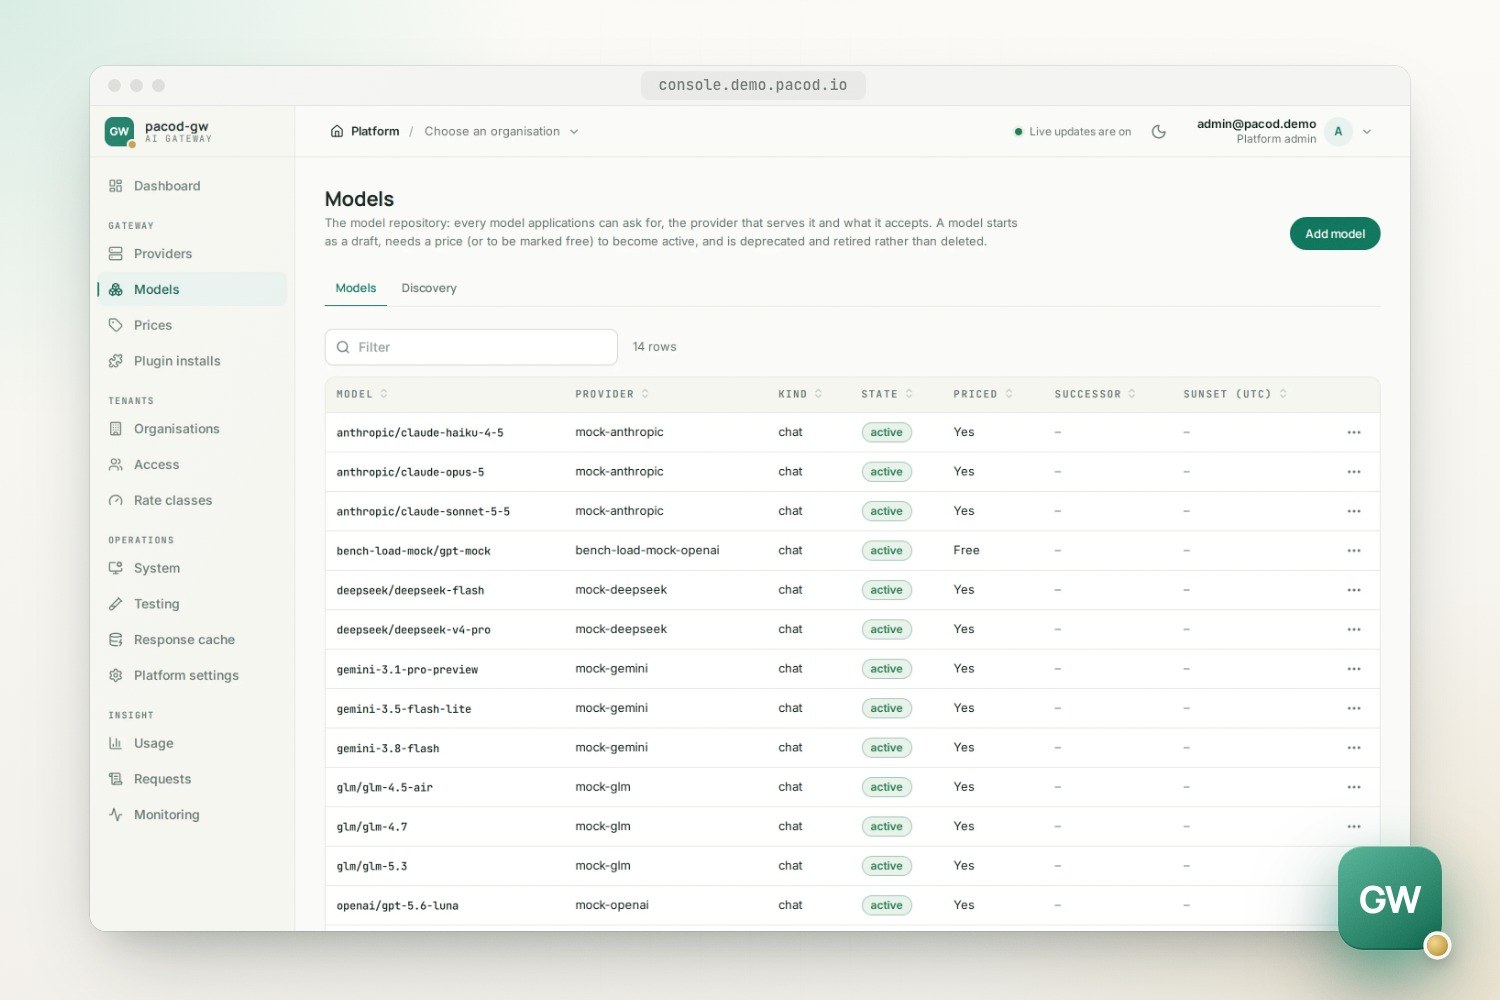The width and height of the screenshot is (1500, 1000).
Task: Switch to the Discovery tab
Action: (429, 288)
